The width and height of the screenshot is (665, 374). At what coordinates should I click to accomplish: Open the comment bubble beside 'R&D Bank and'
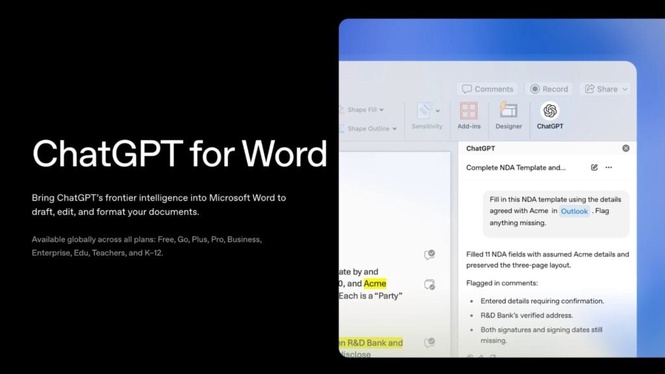point(429,342)
